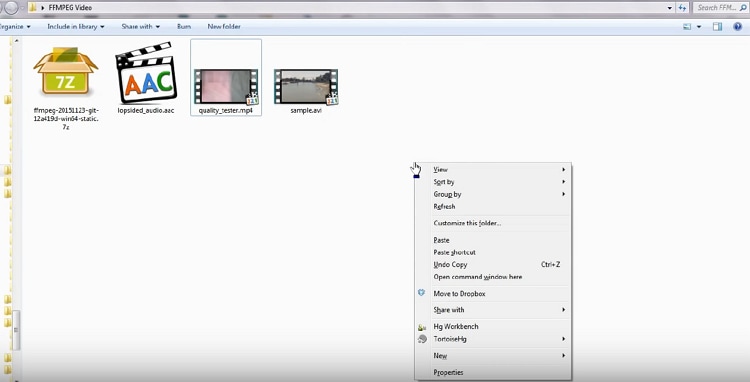Open the Sort by submenu
This screenshot has width=750, height=382.
tap(493, 182)
